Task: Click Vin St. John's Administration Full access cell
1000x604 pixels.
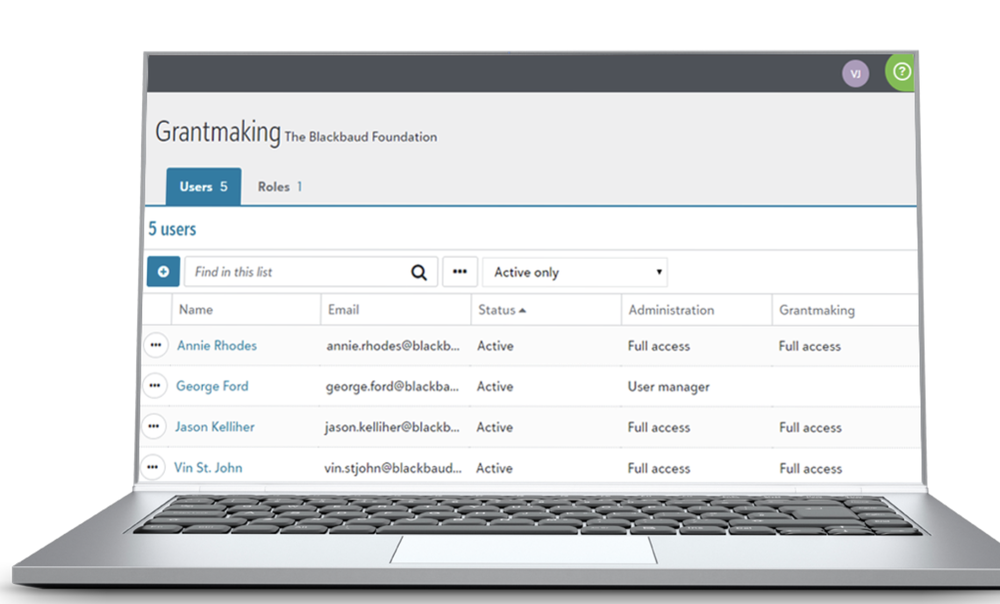Action: point(659,468)
